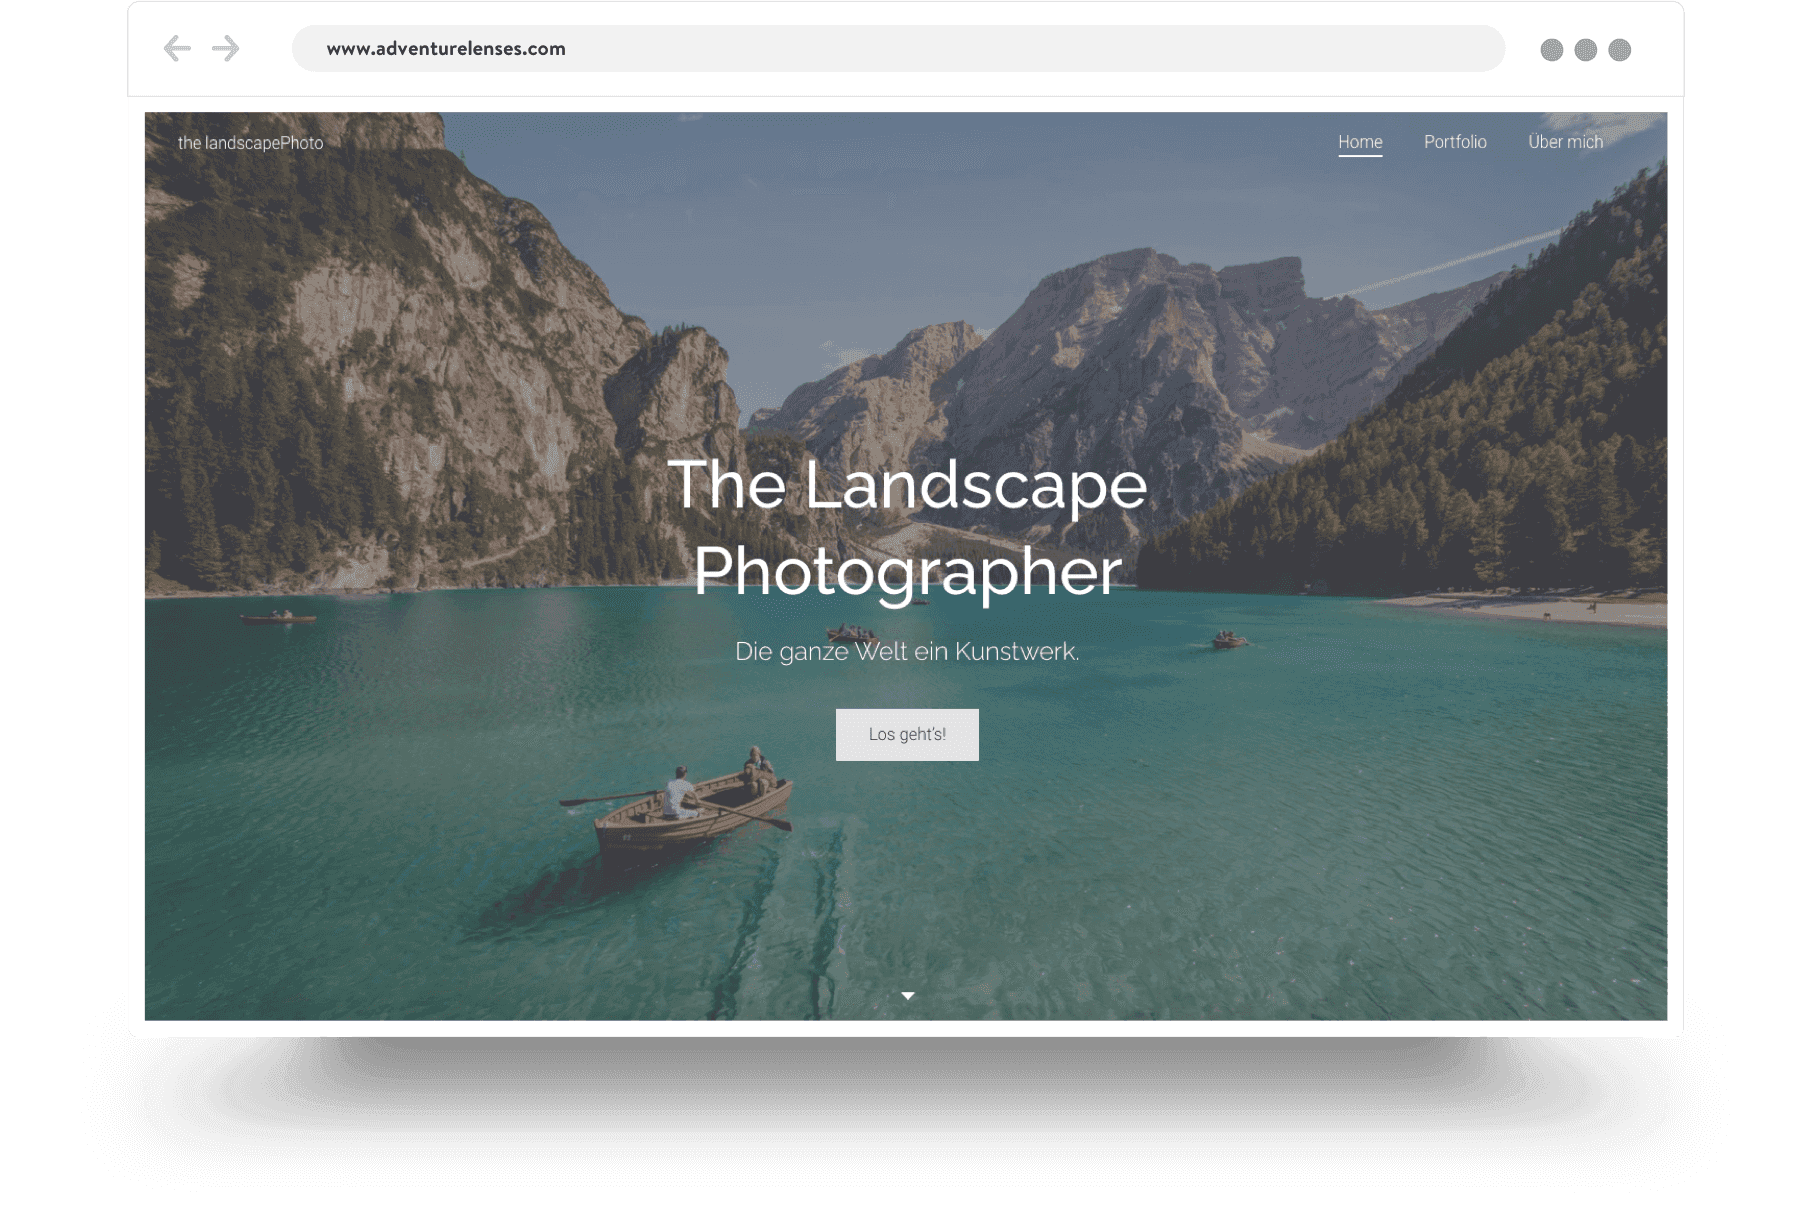This screenshot has height=1207, width=1811.
Task: Click the middle gray dot in browser bar
Action: point(1585,50)
